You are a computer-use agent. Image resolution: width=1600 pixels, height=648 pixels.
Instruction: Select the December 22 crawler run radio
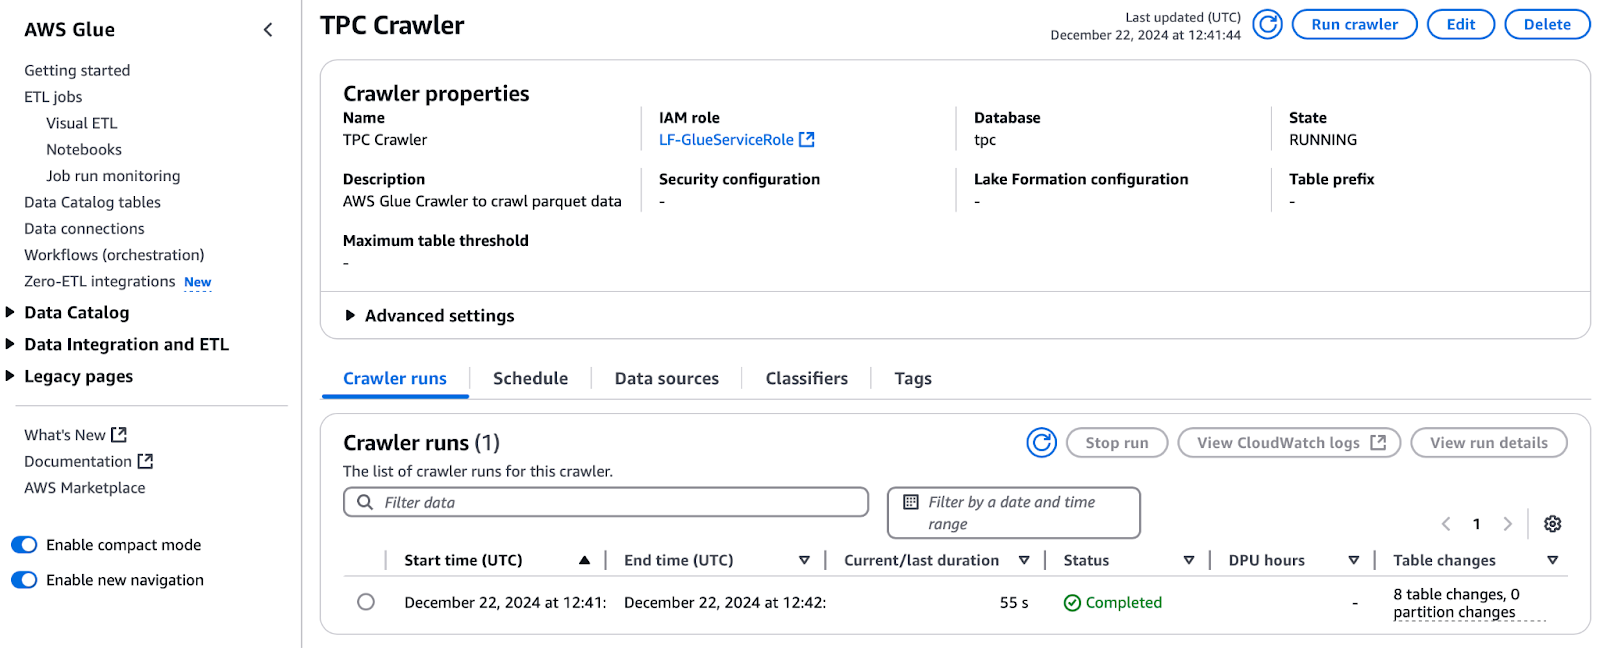(x=366, y=602)
